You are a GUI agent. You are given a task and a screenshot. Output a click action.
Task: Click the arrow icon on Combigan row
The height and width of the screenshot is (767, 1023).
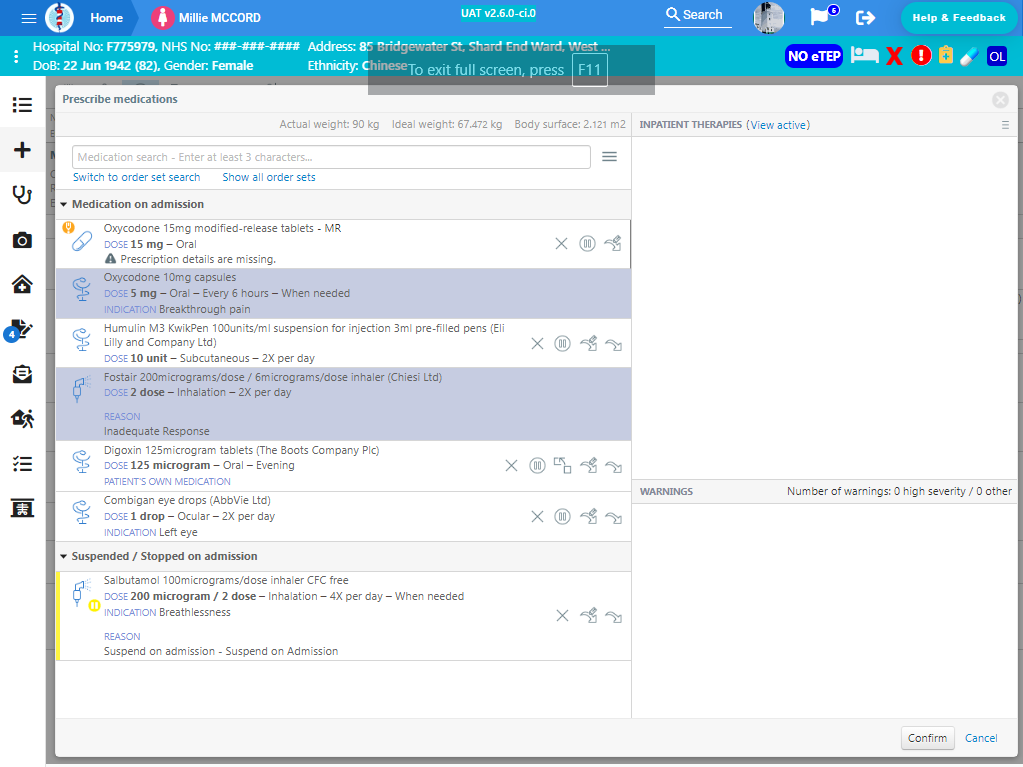point(613,517)
